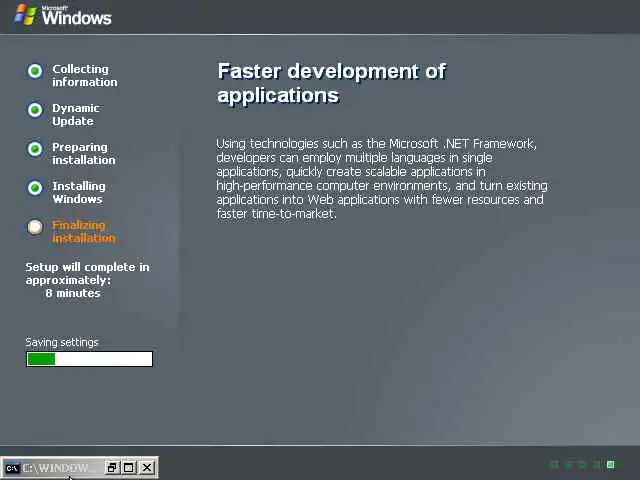This screenshot has height=480, width=640.
Task: Close the minimized command prompt window
Action: pyautogui.click(x=147, y=468)
